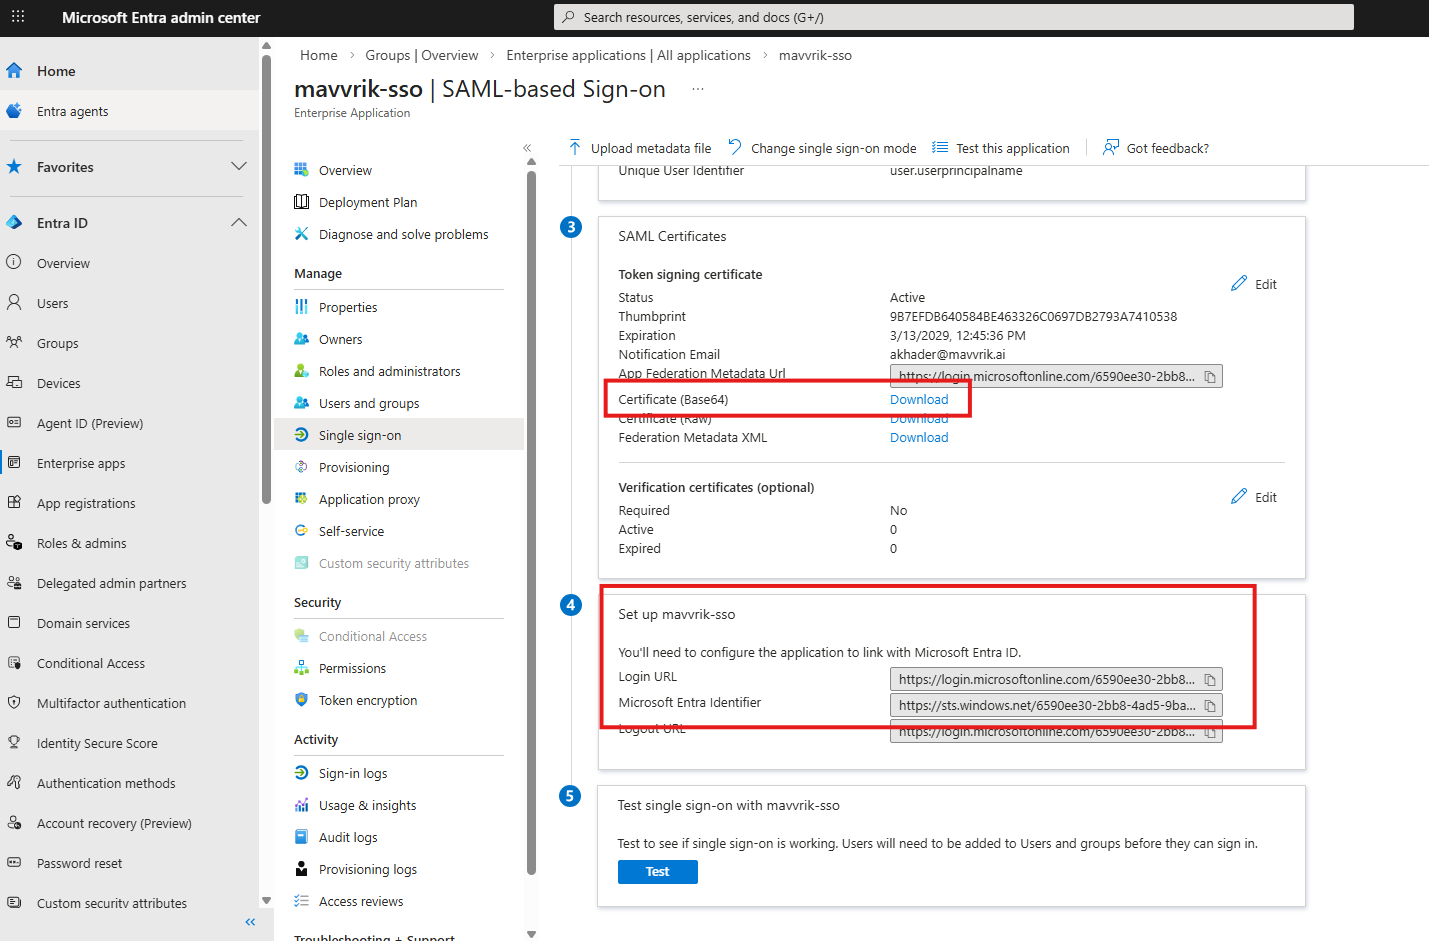The image size is (1429, 941).
Task: Select Enterprise apps in the sidebar
Action: (x=80, y=463)
